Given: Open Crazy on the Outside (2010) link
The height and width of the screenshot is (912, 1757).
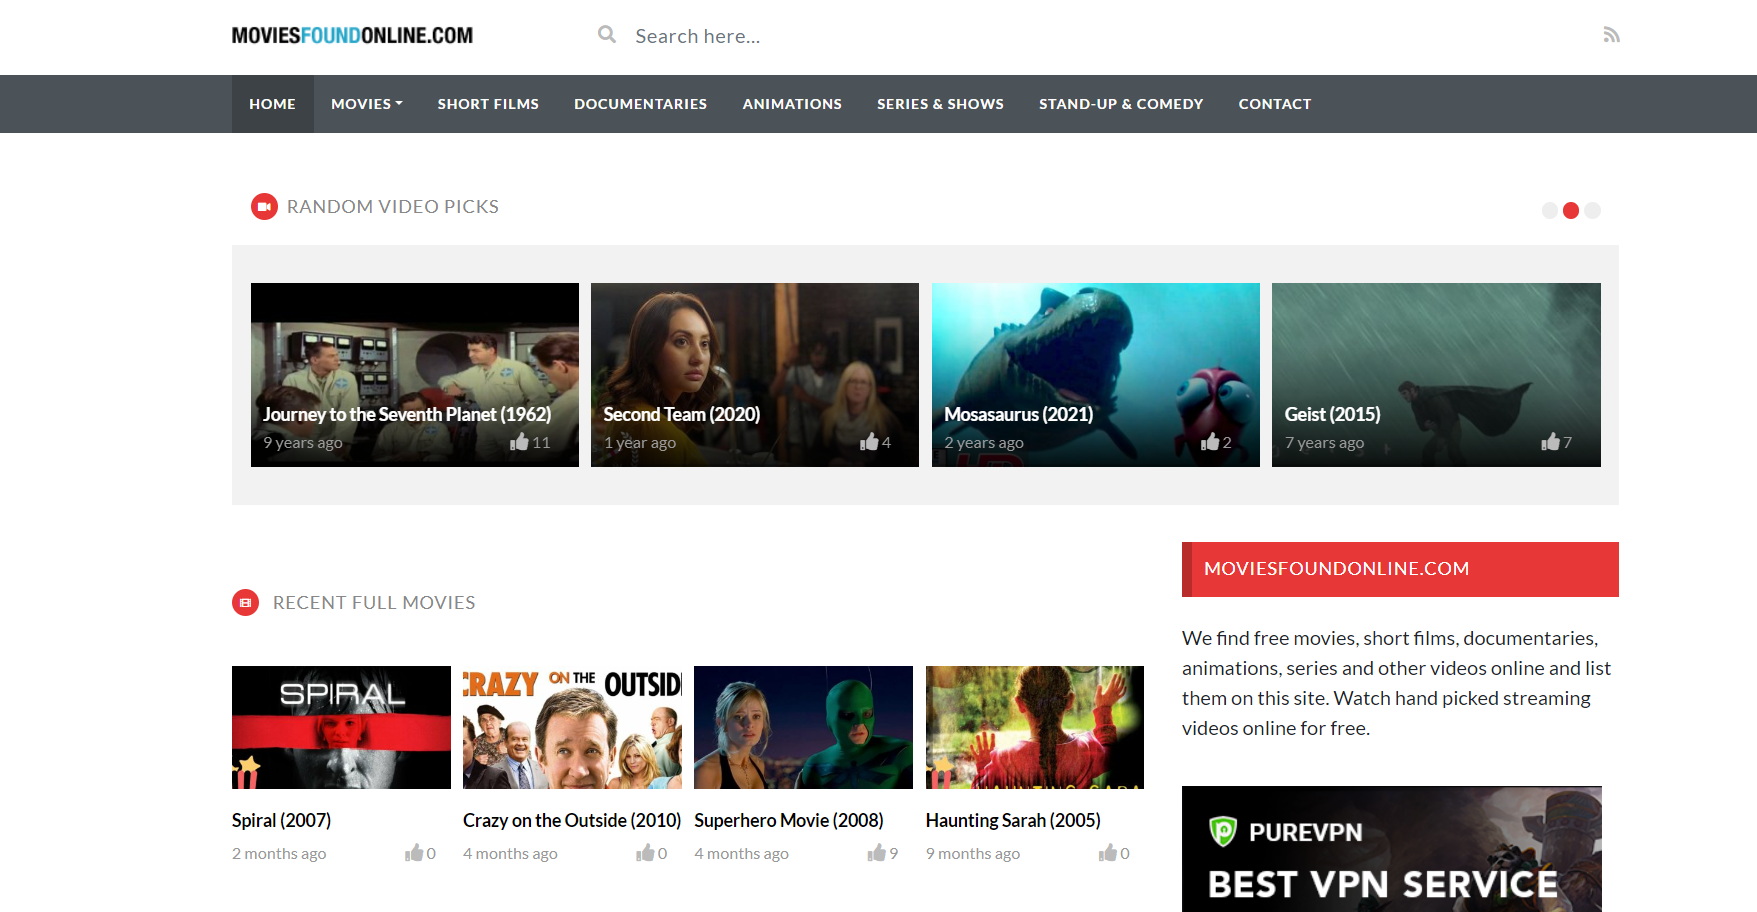Looking at the screenshot, I should pyautogui.click(x=572, y=820).
